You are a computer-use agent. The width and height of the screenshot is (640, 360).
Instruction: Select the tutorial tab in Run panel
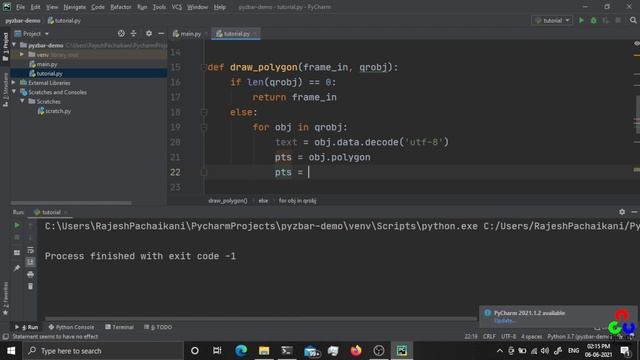pos(51,212)
